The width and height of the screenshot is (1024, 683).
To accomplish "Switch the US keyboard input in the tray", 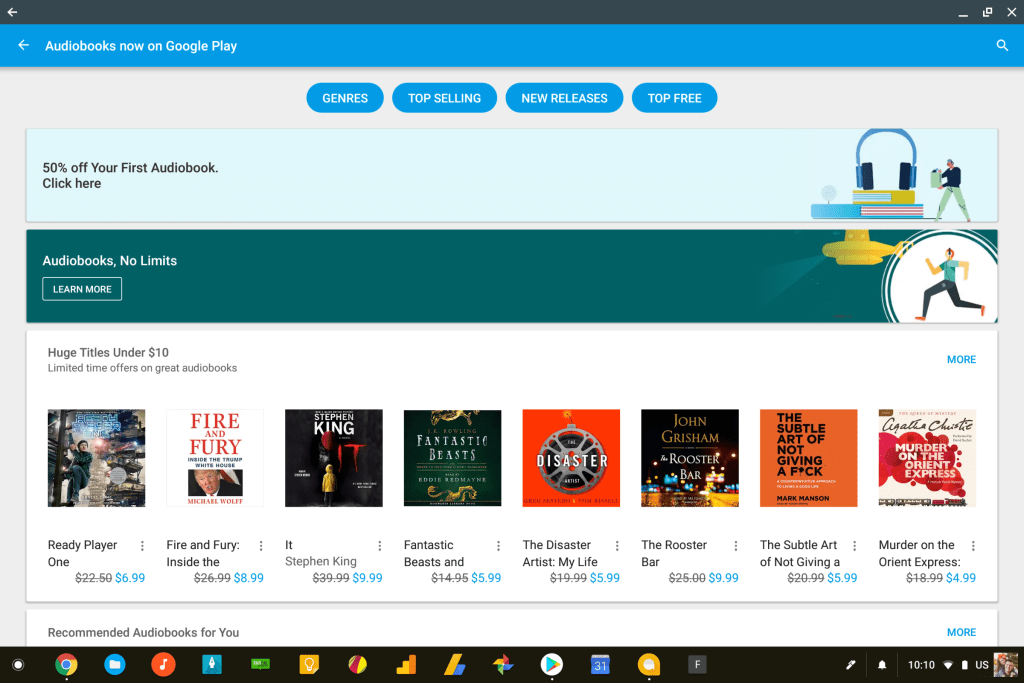I will [982, 665].
